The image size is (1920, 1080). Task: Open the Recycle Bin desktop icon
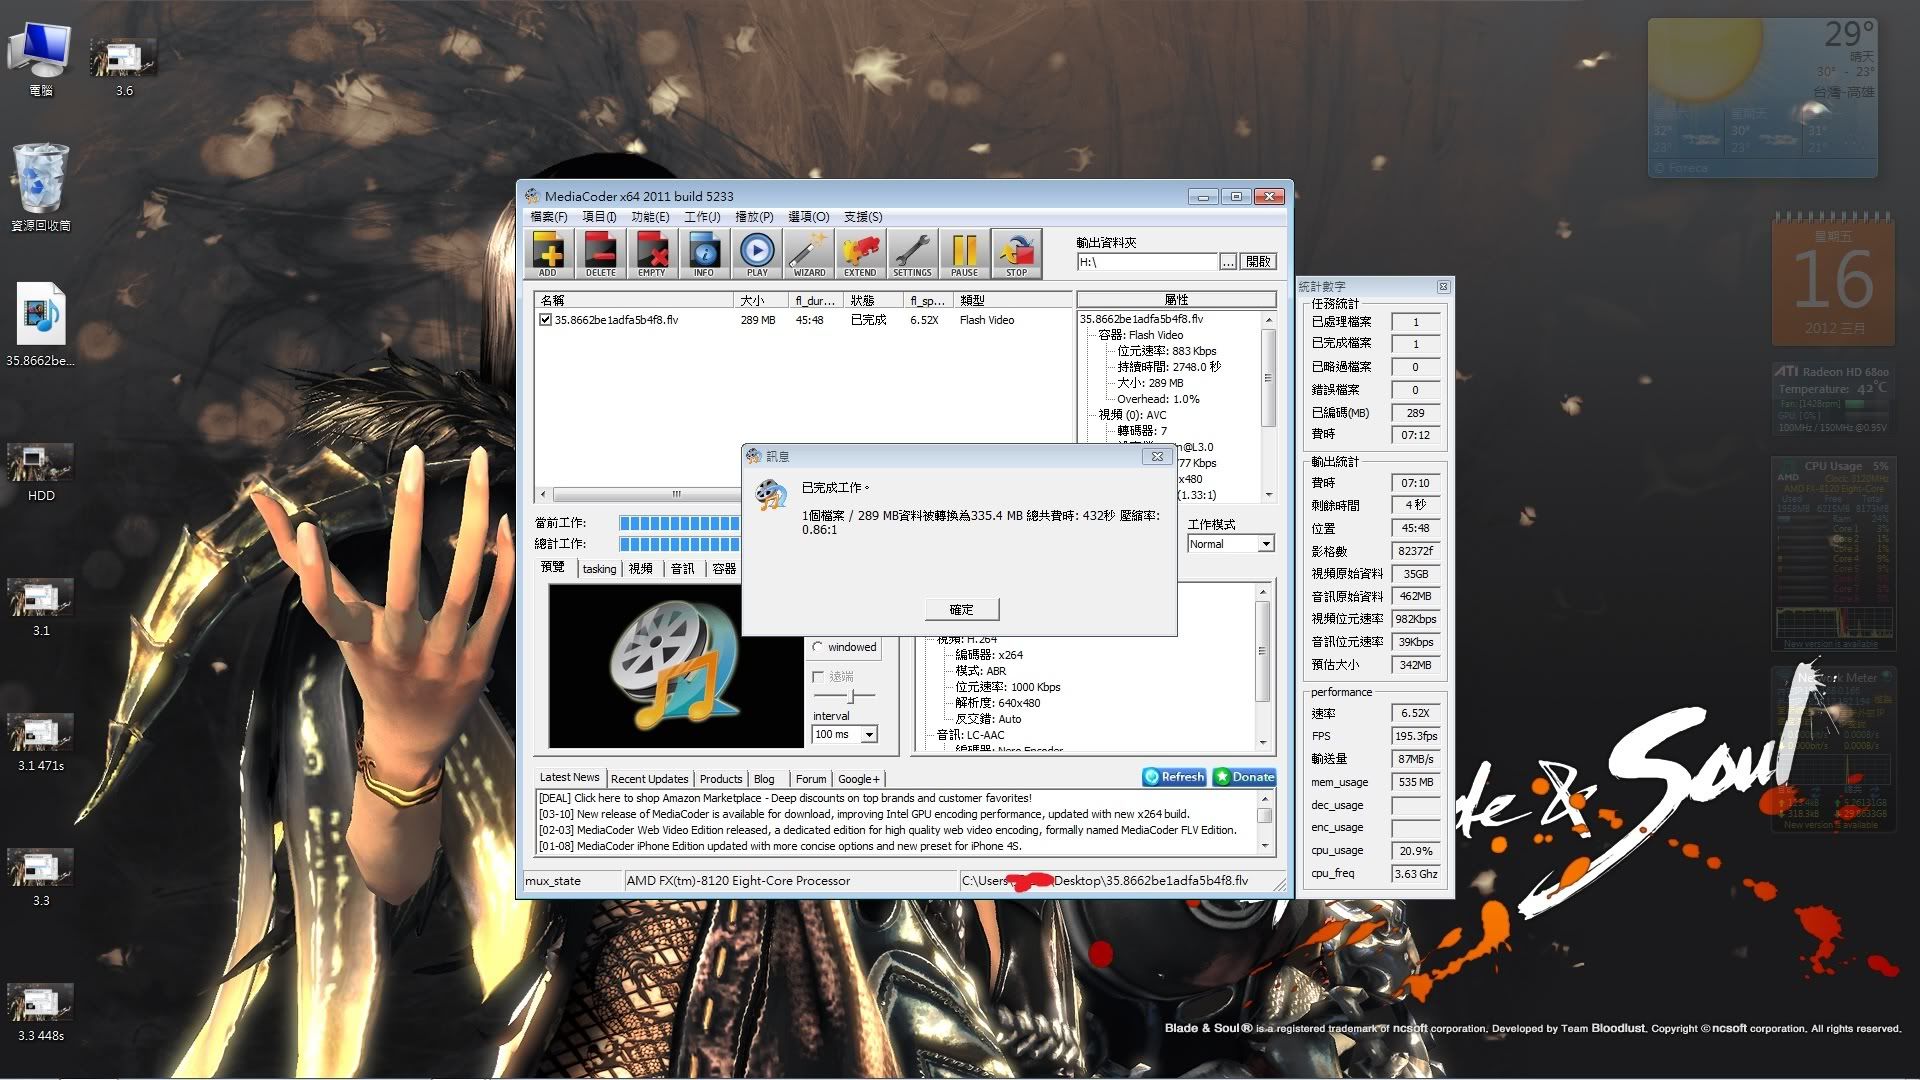[40, 188]
